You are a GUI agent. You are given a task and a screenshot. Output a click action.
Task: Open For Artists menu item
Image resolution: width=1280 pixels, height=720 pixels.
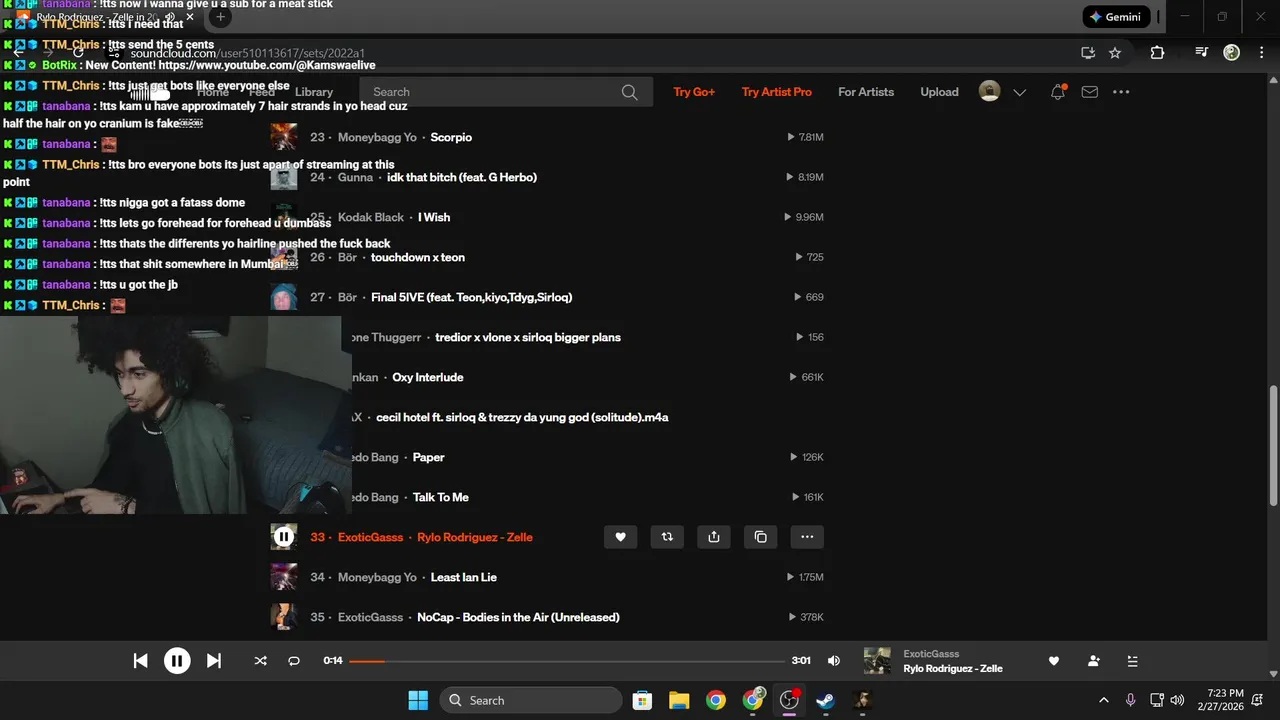pyautogui.click(x=866, y=92)
